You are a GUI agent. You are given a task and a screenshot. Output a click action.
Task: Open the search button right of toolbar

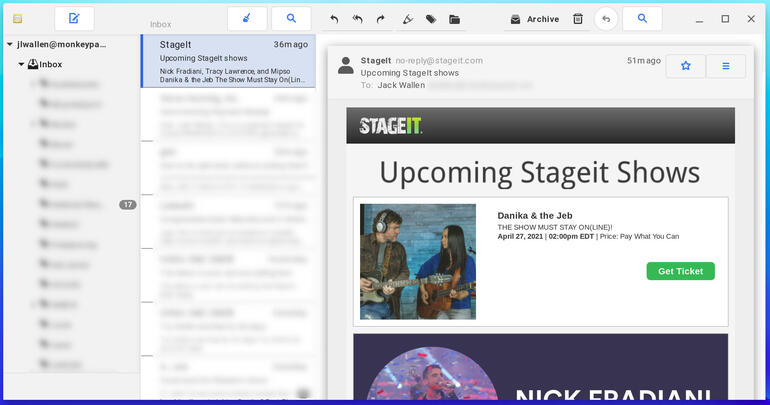[642, 19]
